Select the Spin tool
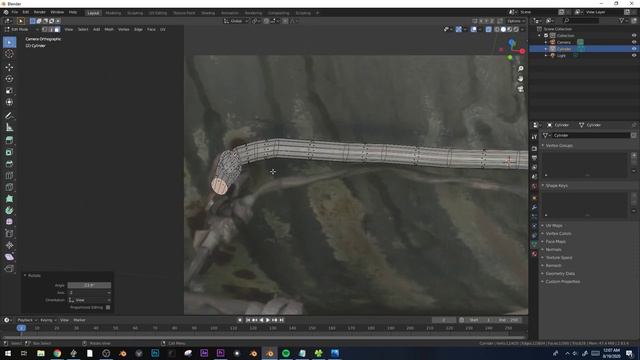Viewport: 640px width, 360px height. click(x=9, y=211)
